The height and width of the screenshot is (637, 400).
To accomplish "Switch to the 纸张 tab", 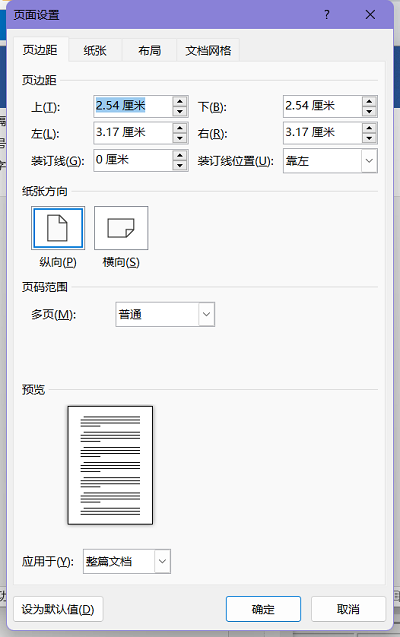I will coord(95,50).
